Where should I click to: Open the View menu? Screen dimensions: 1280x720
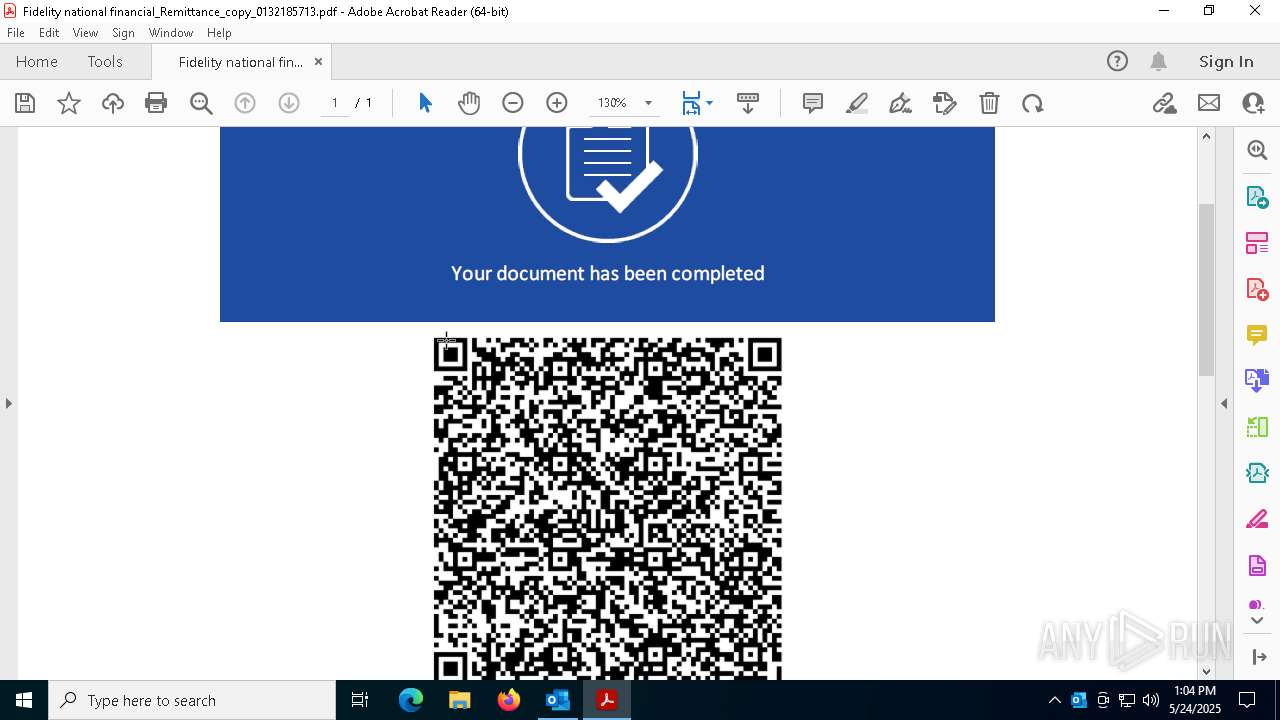(85, 33)
